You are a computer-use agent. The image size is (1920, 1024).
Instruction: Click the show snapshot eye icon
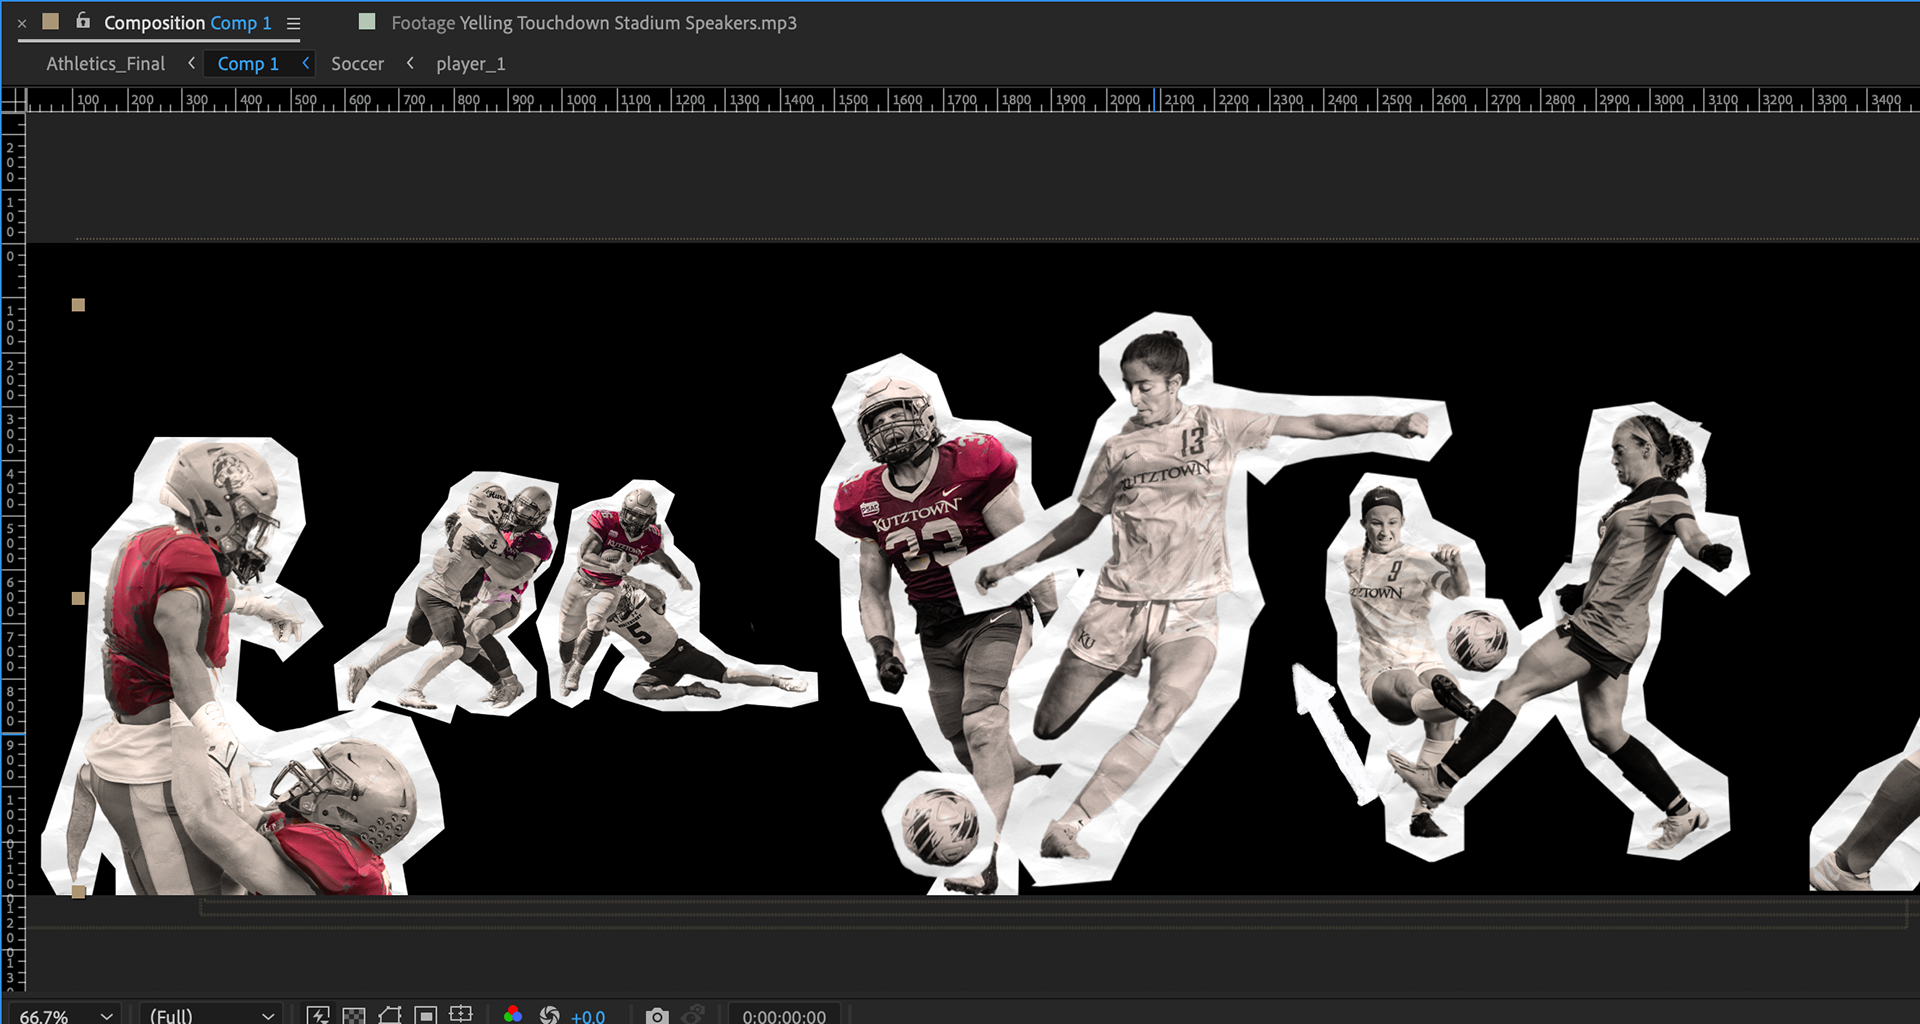pyautogui.click(x=693, y=1015)
